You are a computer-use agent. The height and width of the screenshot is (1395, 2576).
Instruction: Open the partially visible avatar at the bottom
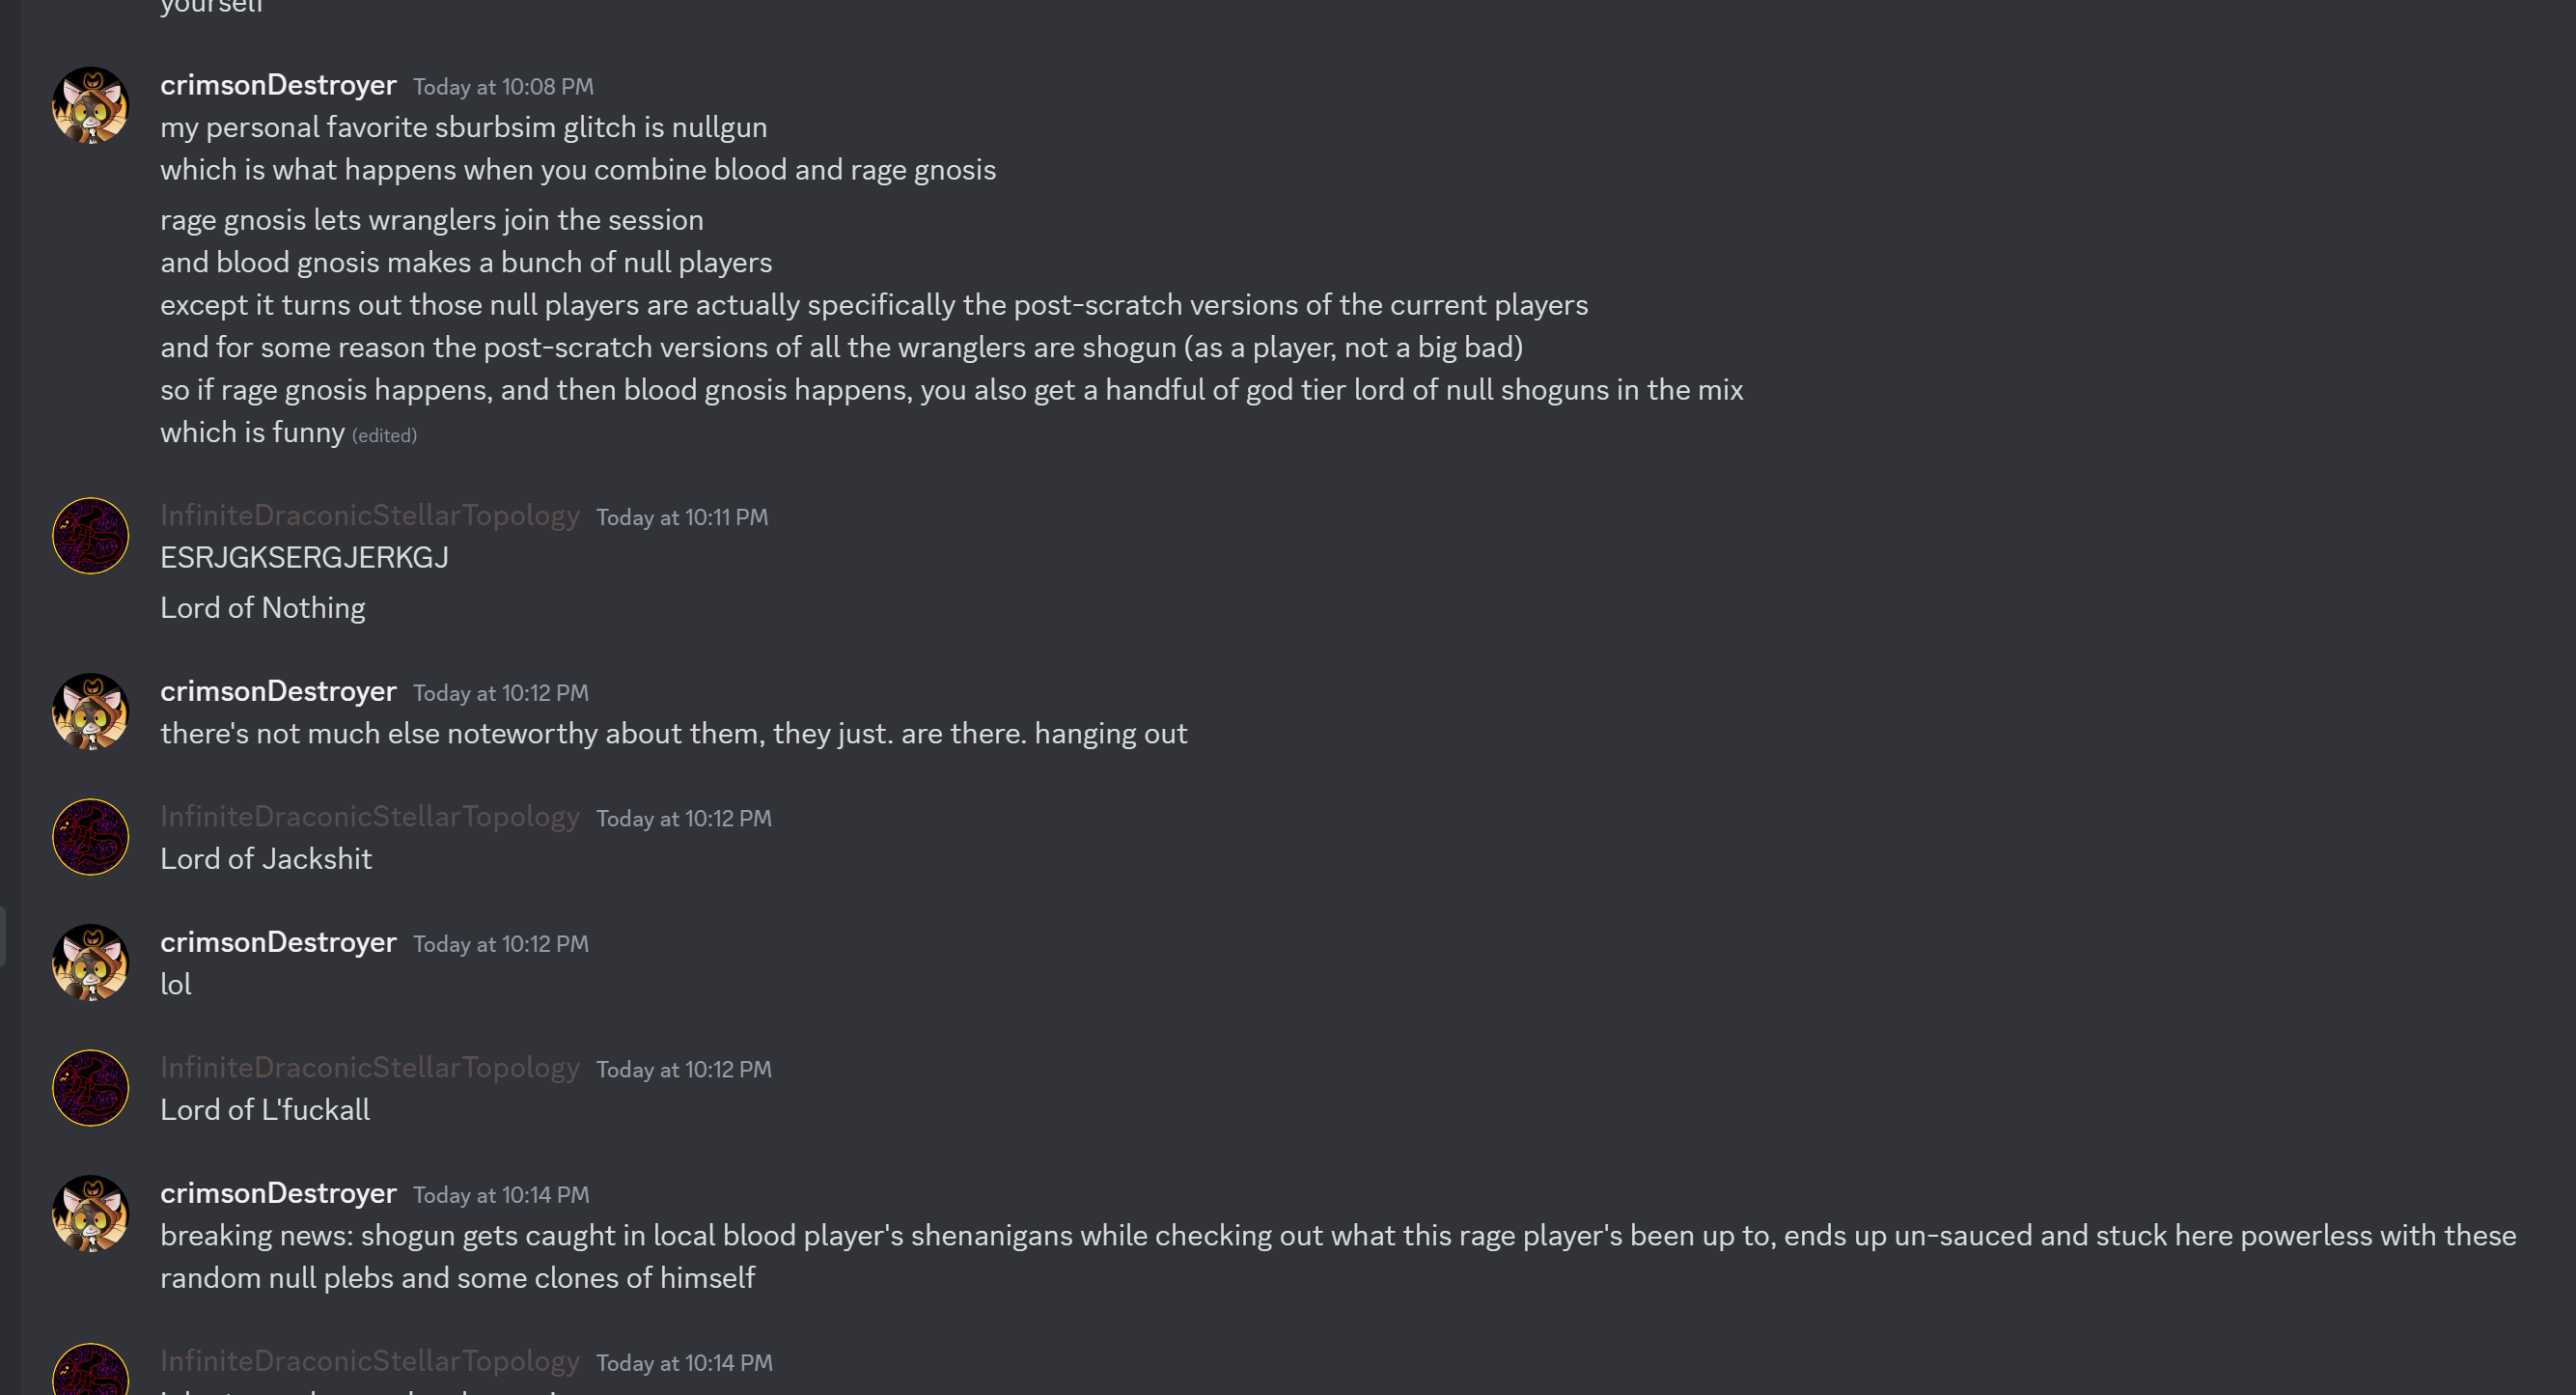[90, 1372]
